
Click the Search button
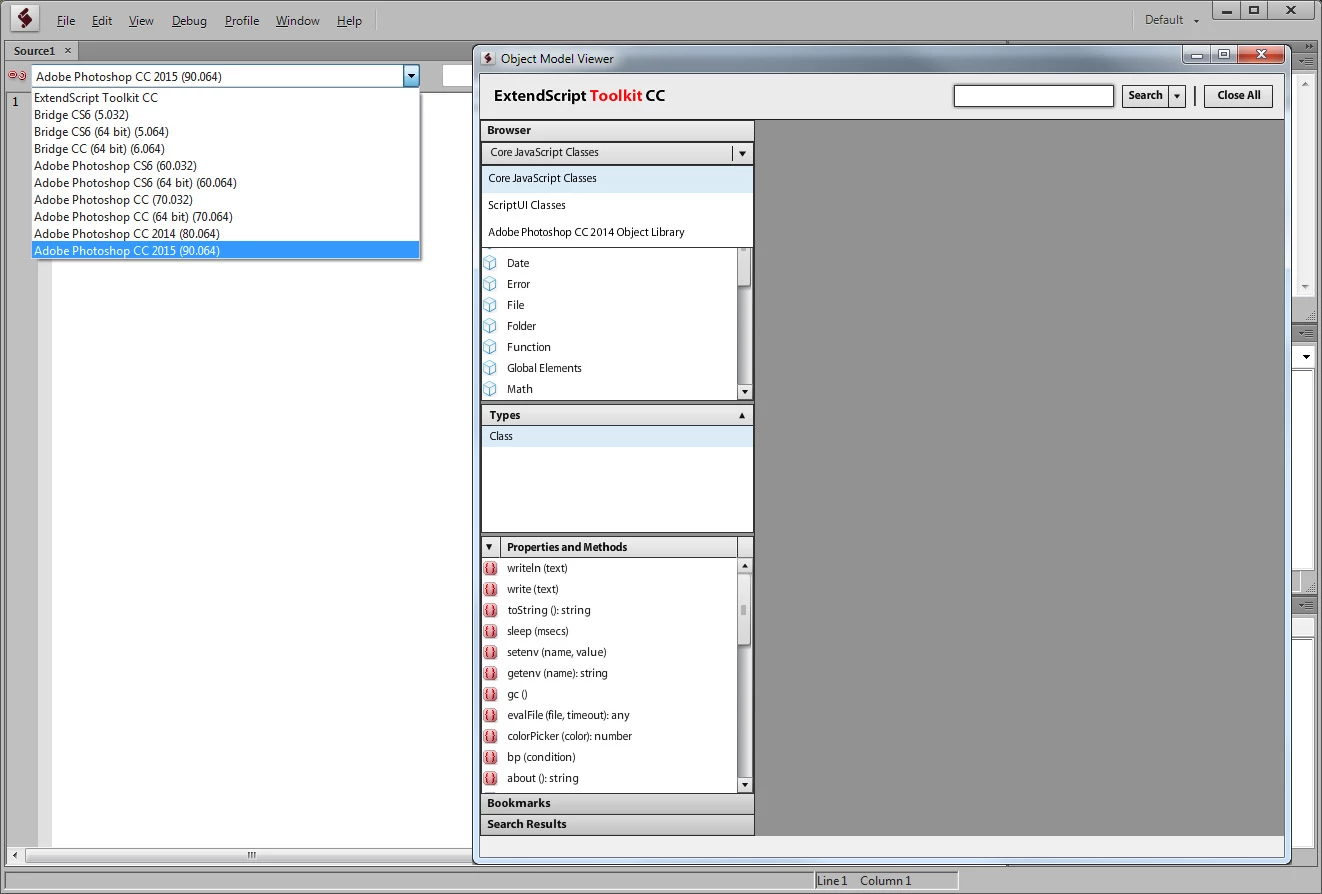(x=1145, y=96)
